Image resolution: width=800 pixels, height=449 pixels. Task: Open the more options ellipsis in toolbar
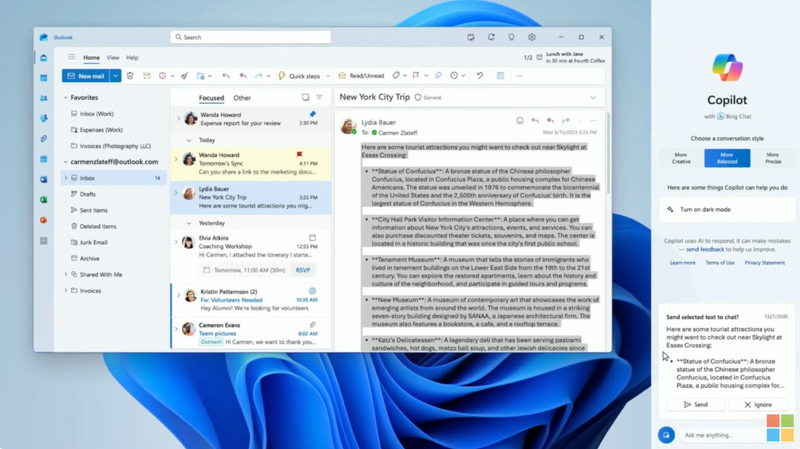click(519, 76)
